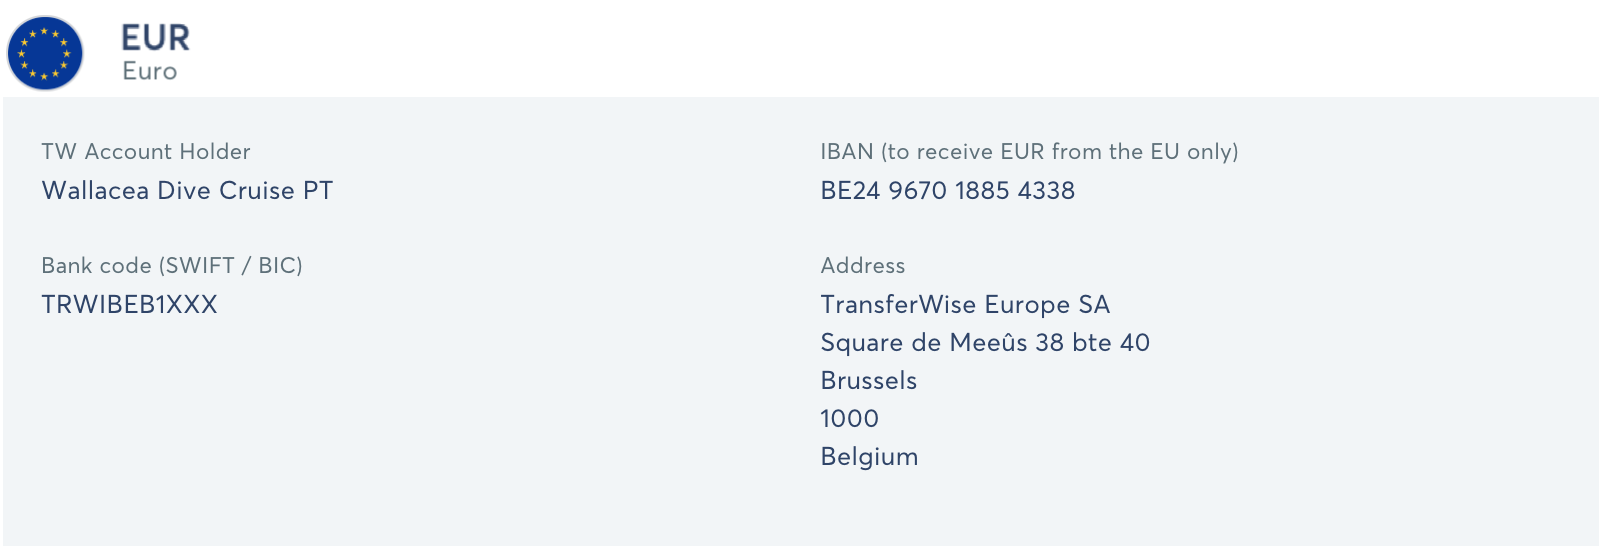Select the Wallacea Dive Cruise PT name
1602x546 pixels.
click(187, 191)
